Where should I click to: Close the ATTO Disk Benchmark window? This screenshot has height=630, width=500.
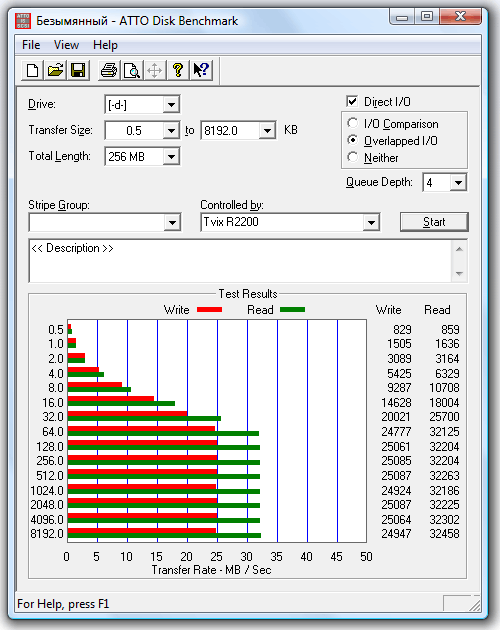[461, 16]
